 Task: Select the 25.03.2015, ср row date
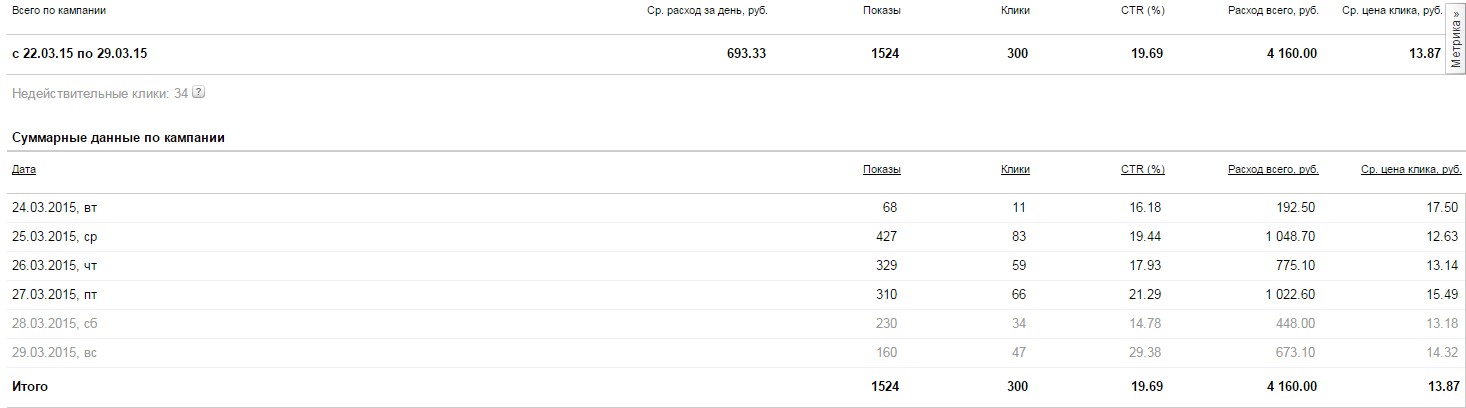click(54, 237)
